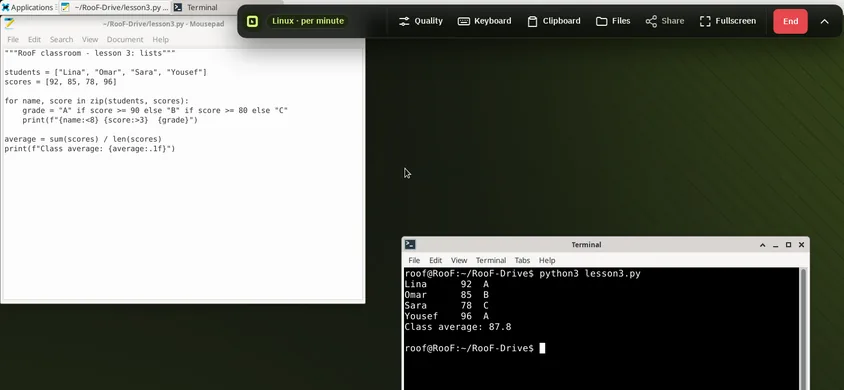Viewport: 844px width, 390px height.
Task: Open the Help menu in Mousepad
Action: click(160, 39)
